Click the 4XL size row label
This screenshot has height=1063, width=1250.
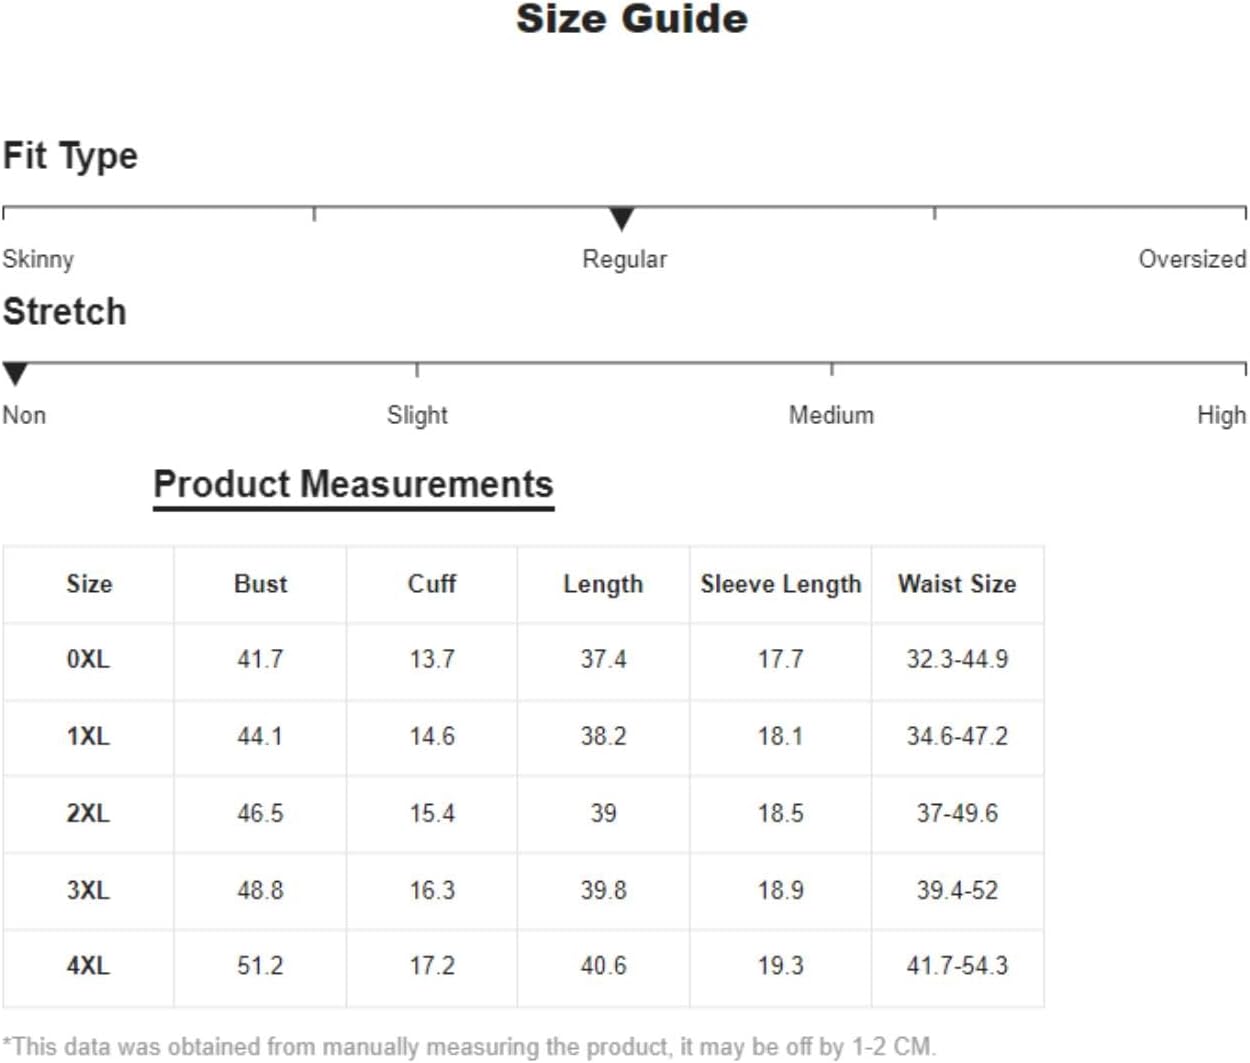click(88, 967)
